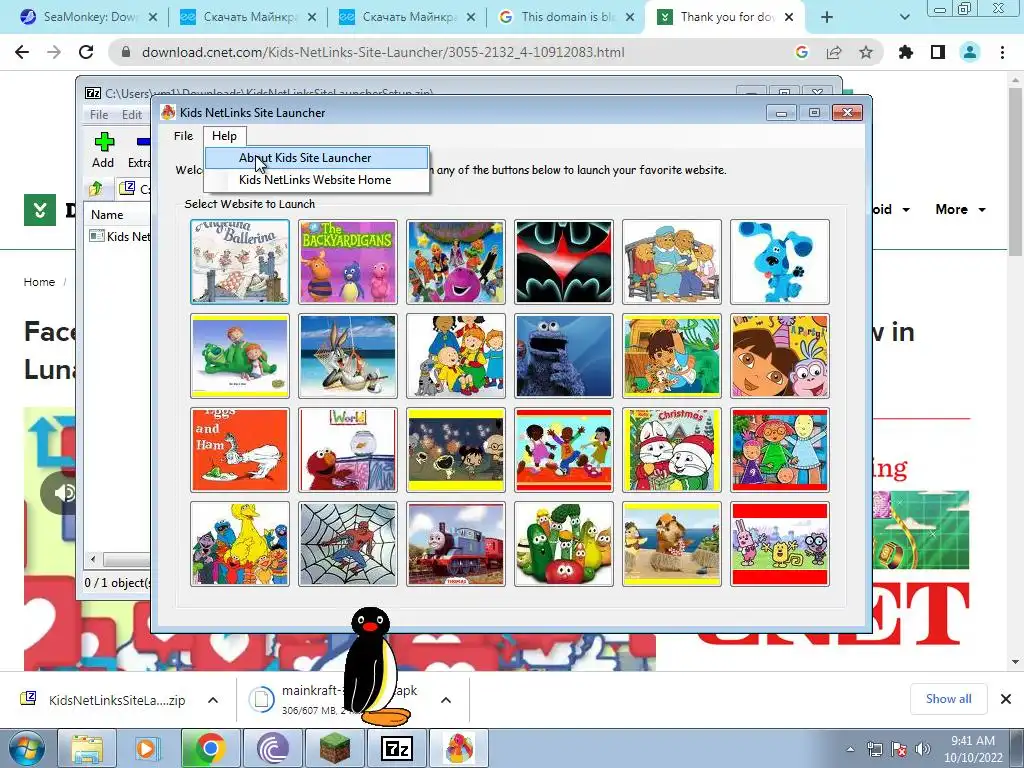Launch the VeggieTales website button

(564, 544)
